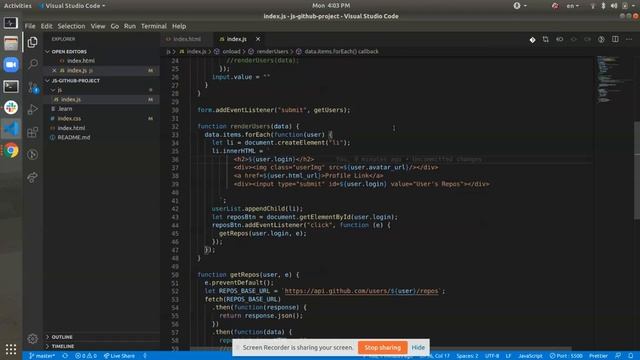
Task: Open the Visual Studio Code app menu
Action: tap(72, 6)
